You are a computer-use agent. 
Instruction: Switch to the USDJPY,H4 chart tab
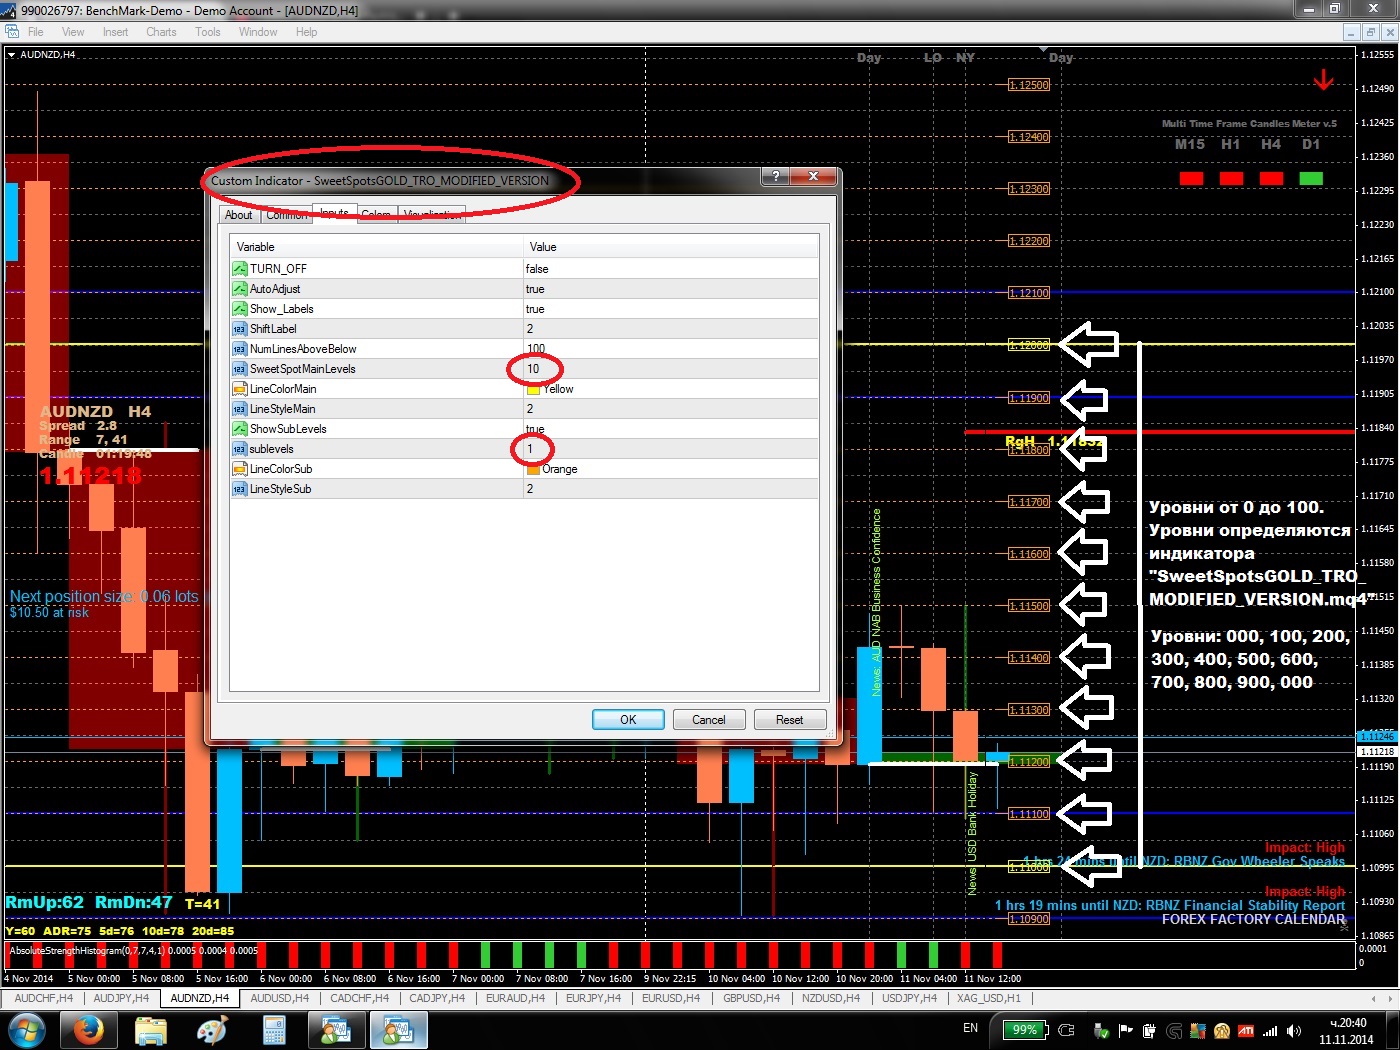[x=909, y=998]
